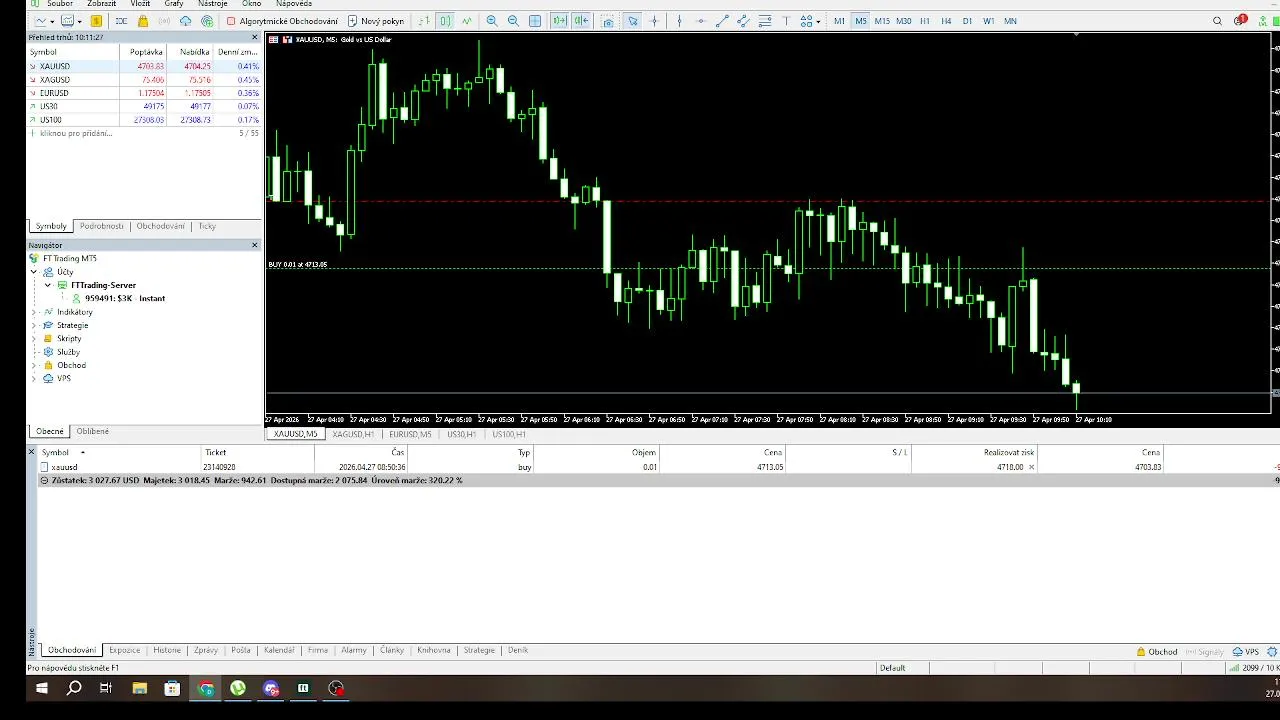Switch to Oblíbené tab in Navigator

tap(93, 431)
